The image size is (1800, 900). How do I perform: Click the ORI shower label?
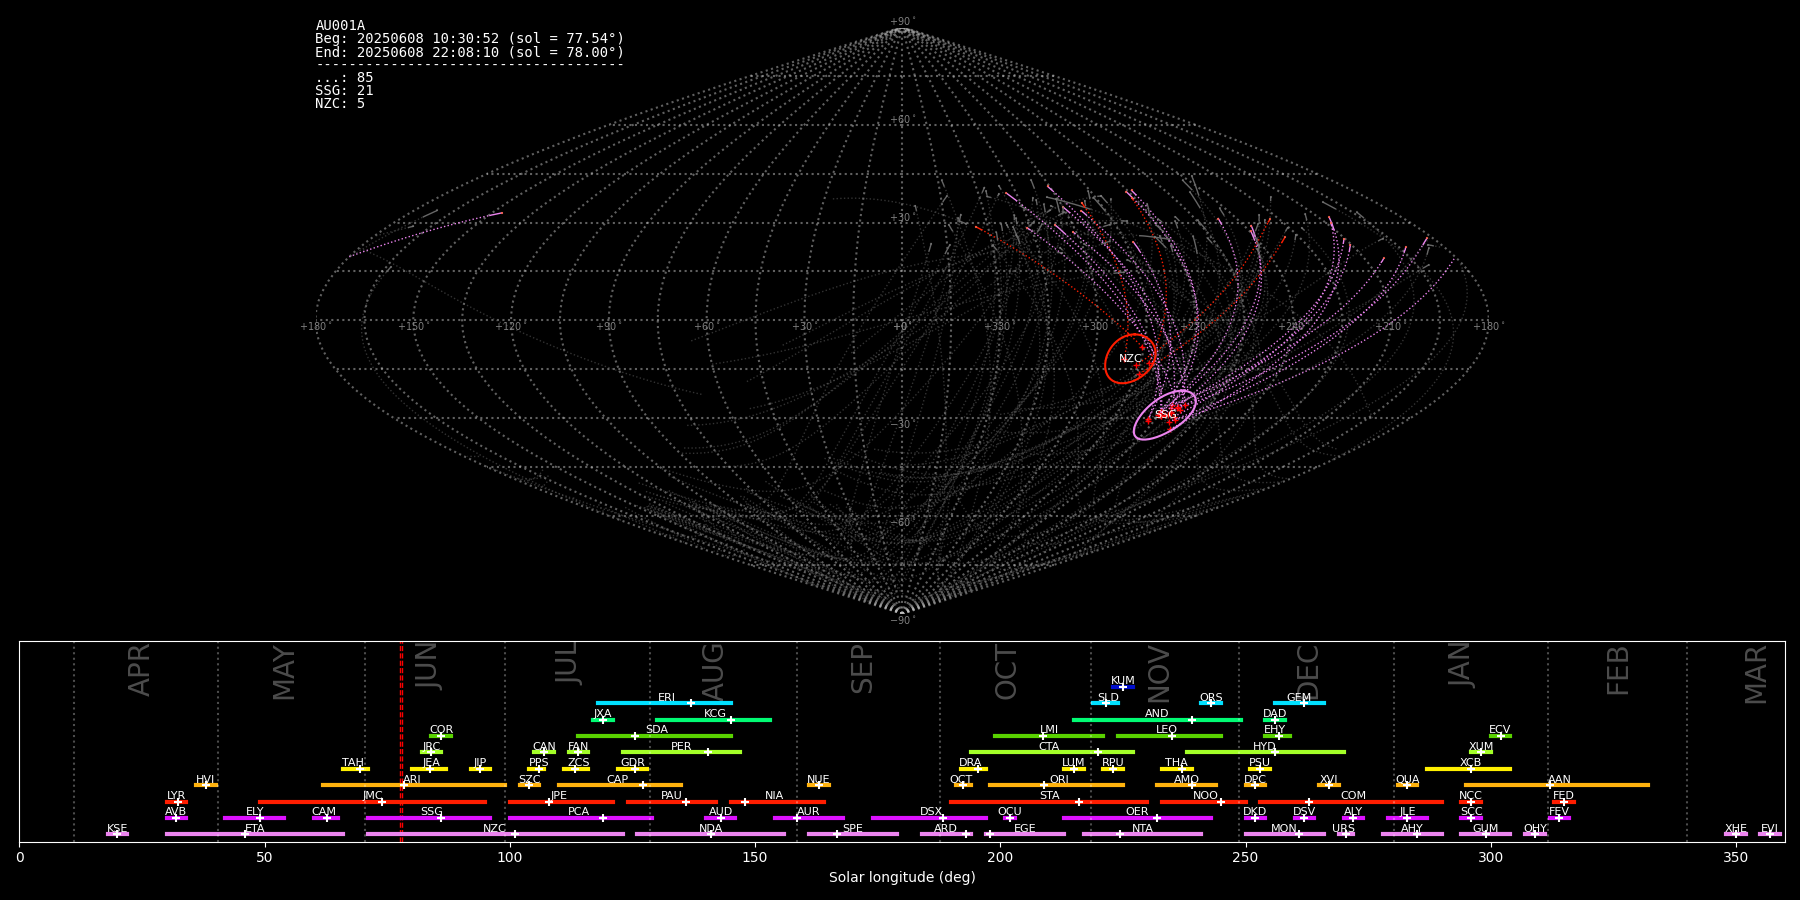1059,780
